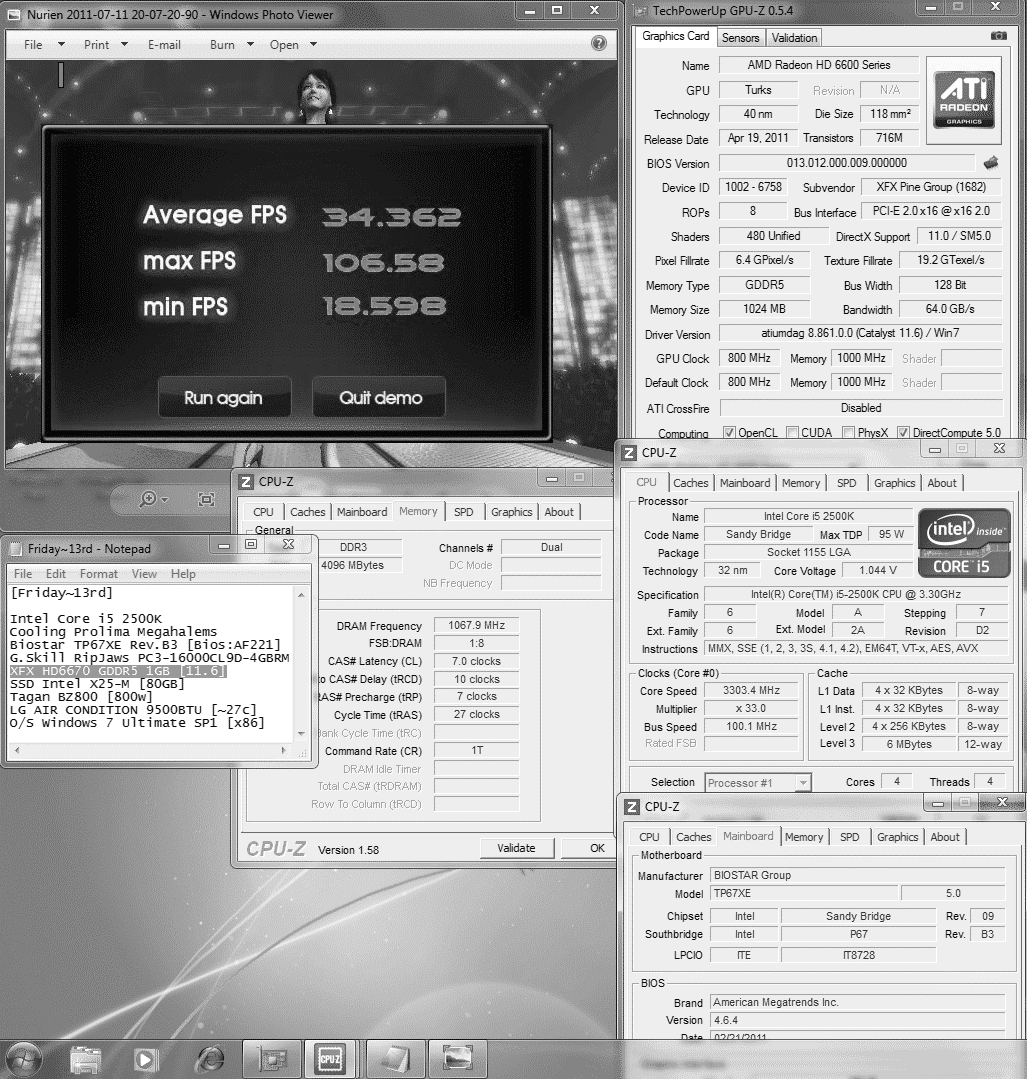Click the Intel Core i5 badge in CPU-Z
1027x1079 pixels.
click(964, 542)
